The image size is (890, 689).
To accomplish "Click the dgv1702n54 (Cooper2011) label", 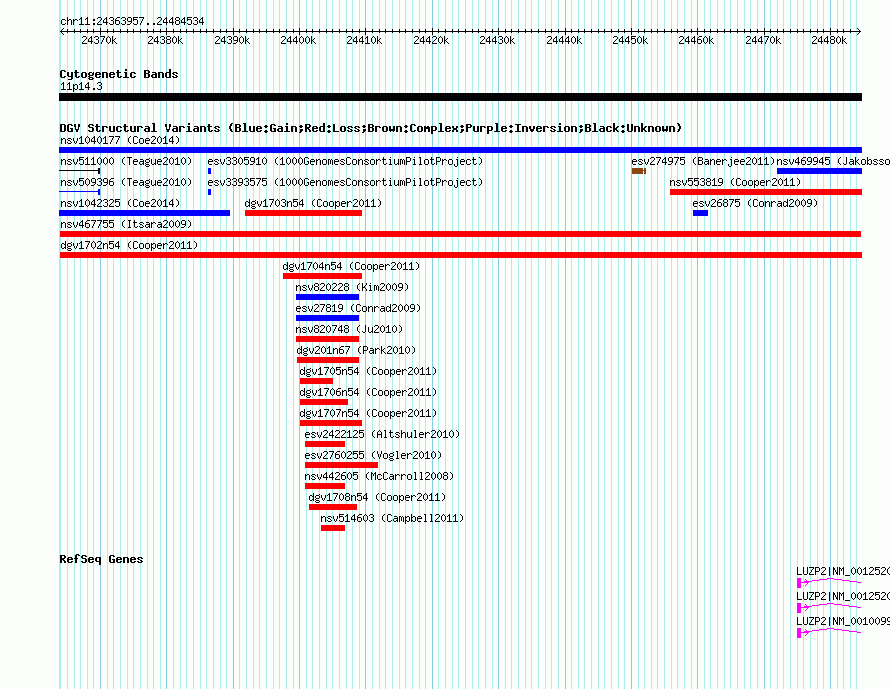I will 129,245.
